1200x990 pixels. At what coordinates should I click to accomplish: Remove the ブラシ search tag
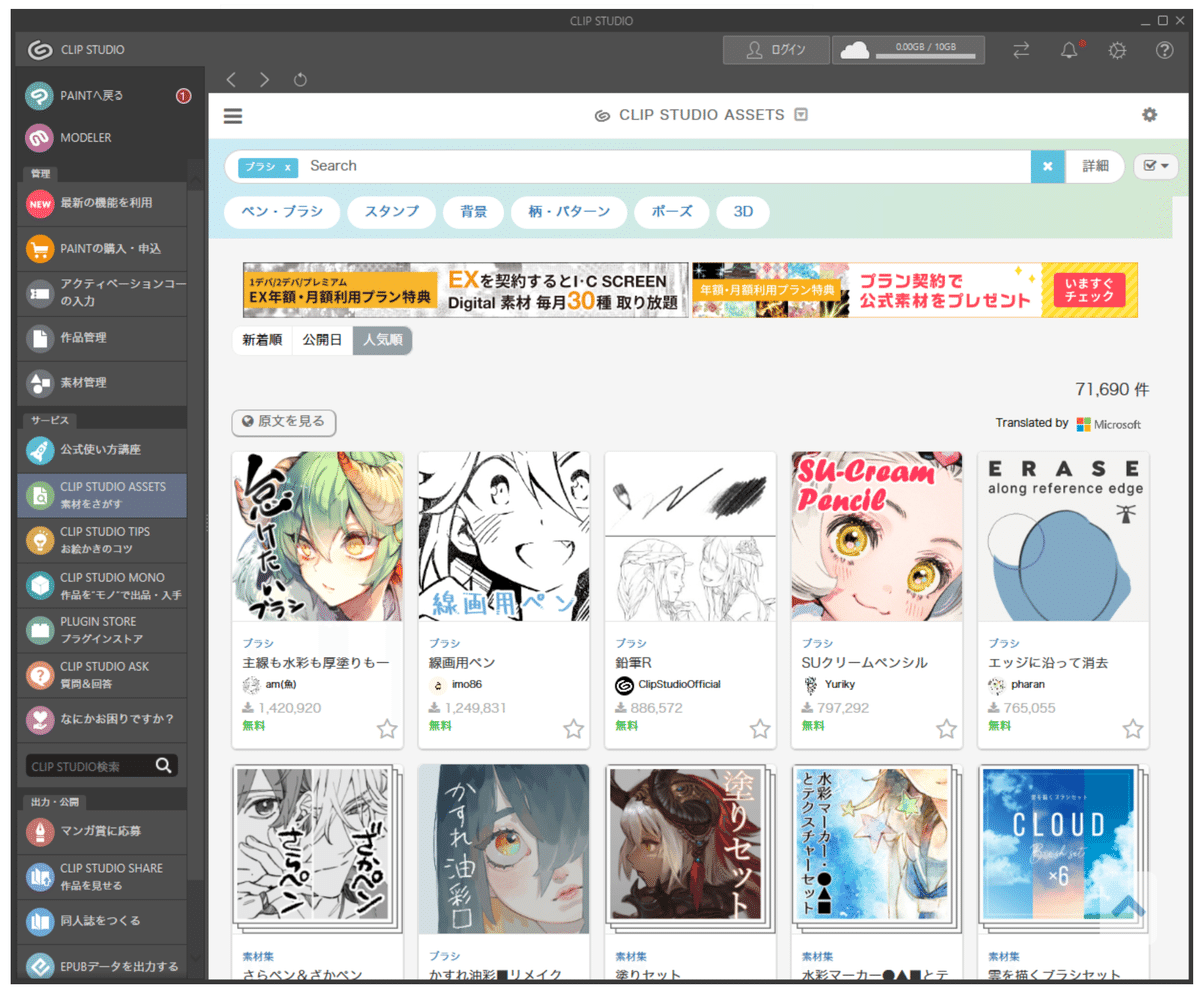click(x=288, y=167)
